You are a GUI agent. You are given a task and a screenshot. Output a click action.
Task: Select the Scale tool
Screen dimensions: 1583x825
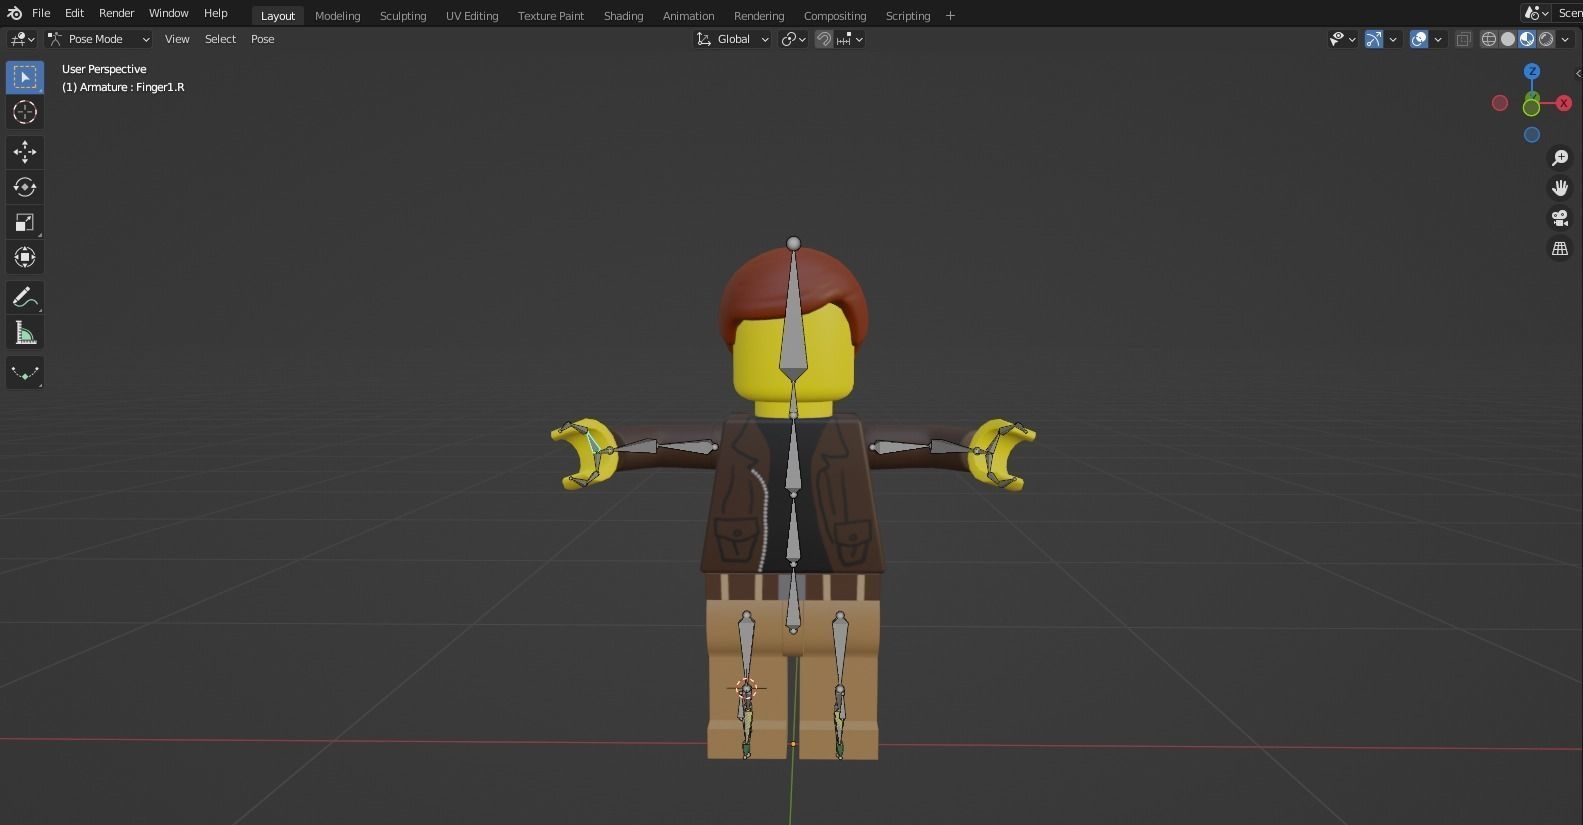point(25,222)
